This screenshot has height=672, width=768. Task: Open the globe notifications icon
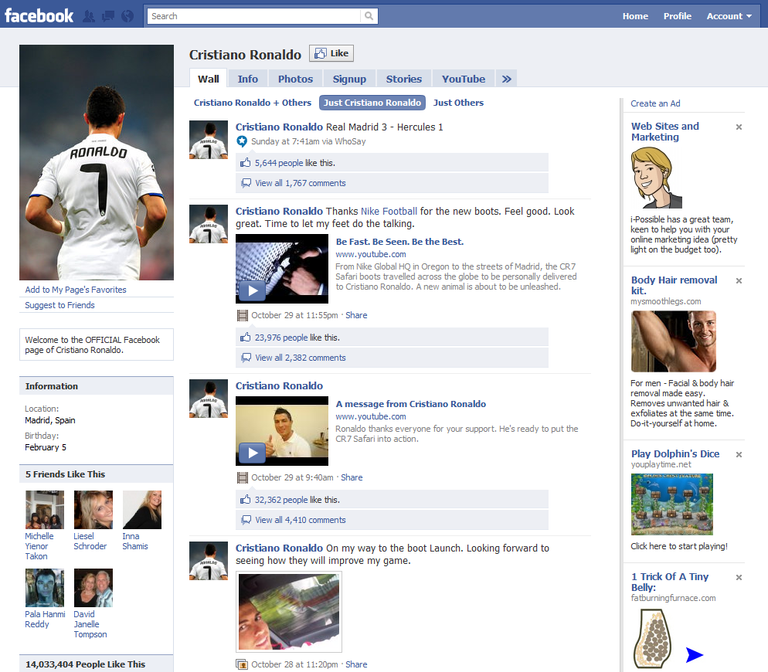coord(127,16)
